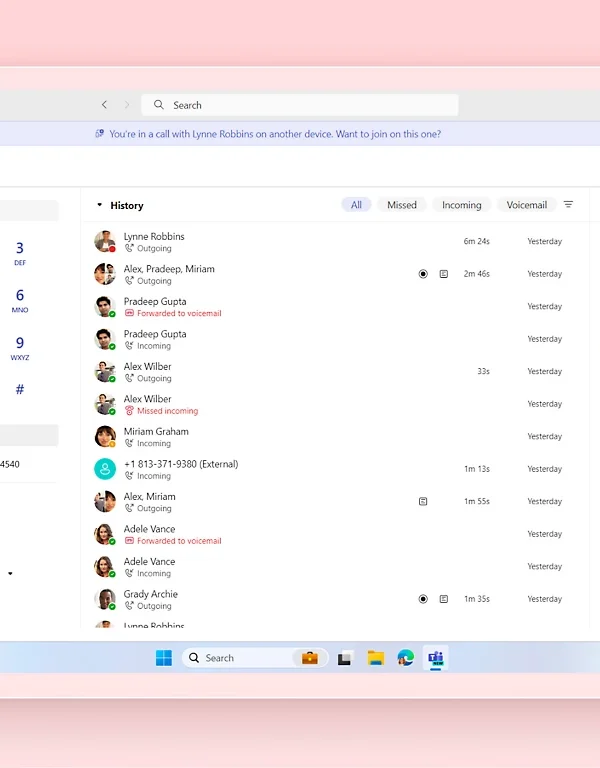The height and width of the screenshot is (768, 600).
Task: Open Adele Vance Incoming call entry
Action: 336,566
